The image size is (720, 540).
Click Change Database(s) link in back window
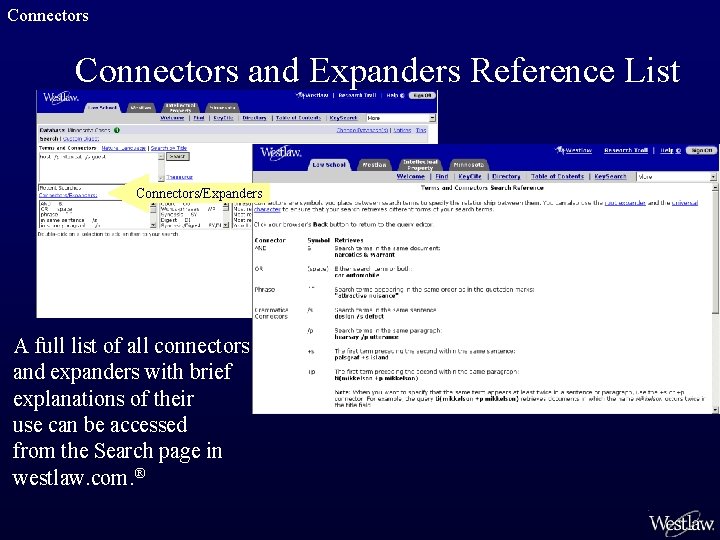tap(362, 130)
